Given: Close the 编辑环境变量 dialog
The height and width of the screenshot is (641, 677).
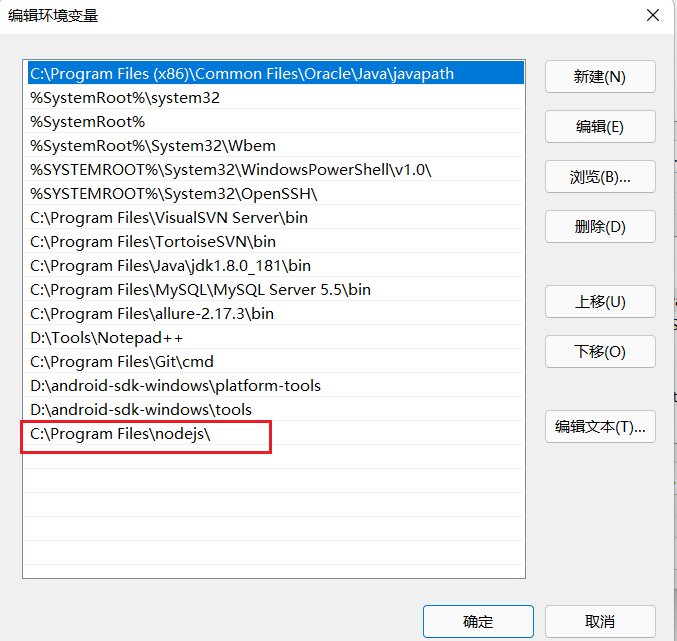Looking at the screenshot, I should pos(652,15).
